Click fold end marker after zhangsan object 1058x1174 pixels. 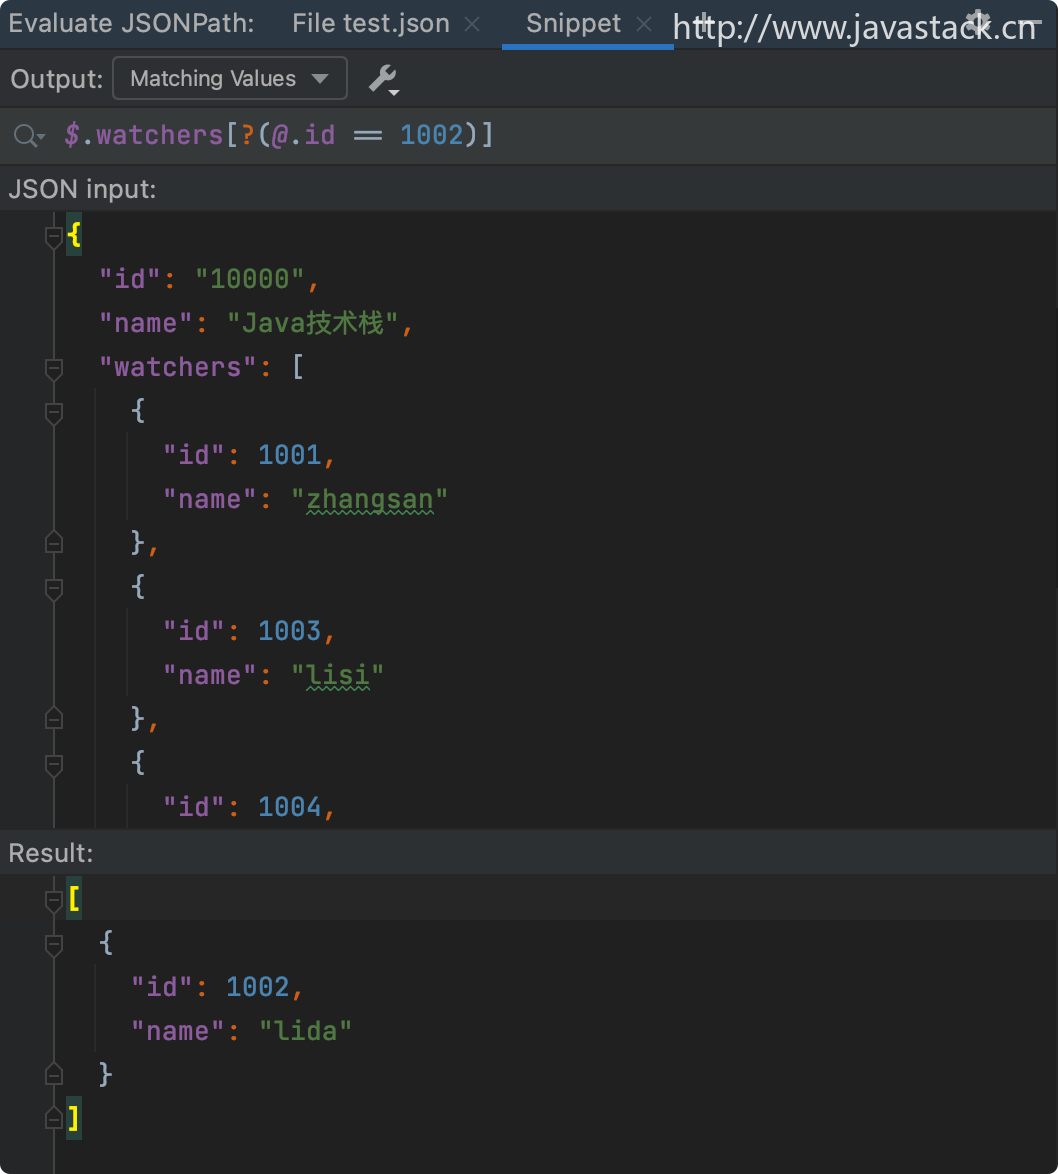(53, 541)
